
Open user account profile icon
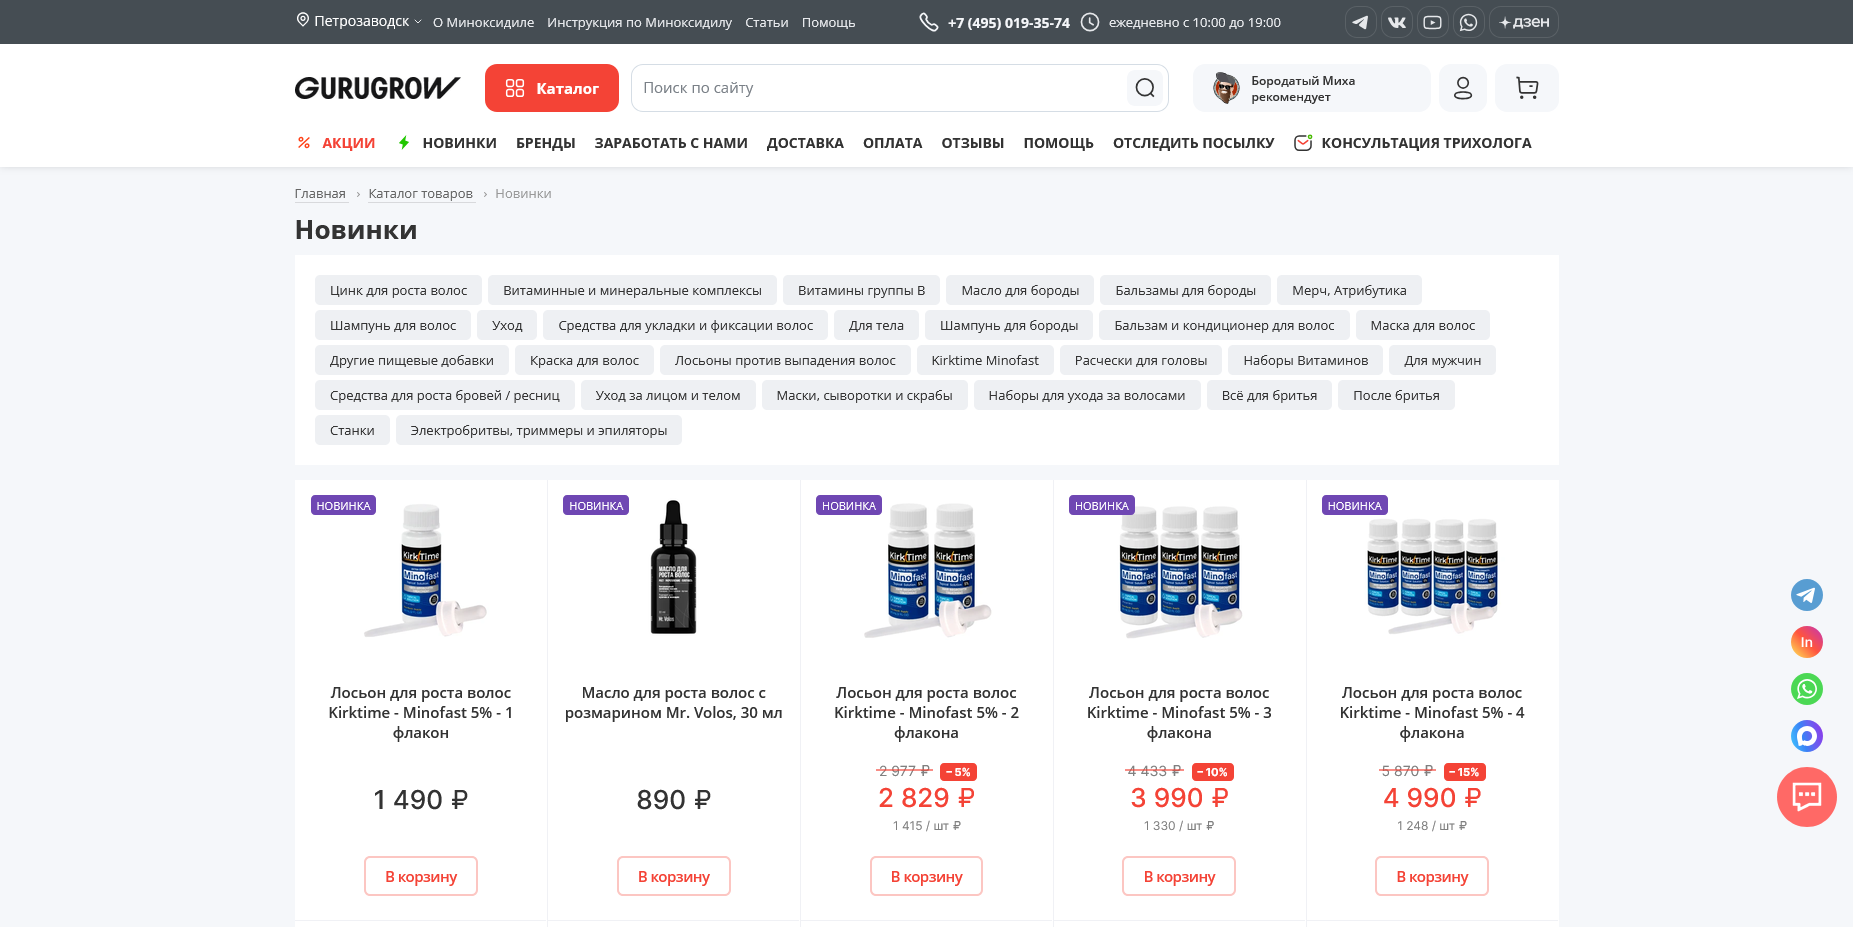point(1462,88)
